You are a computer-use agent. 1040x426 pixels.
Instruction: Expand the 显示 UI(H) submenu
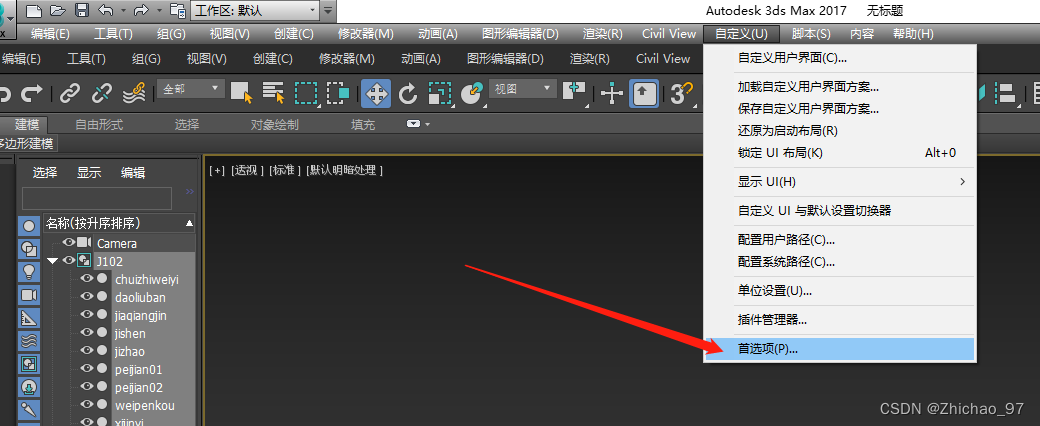[x=838, y=181]
